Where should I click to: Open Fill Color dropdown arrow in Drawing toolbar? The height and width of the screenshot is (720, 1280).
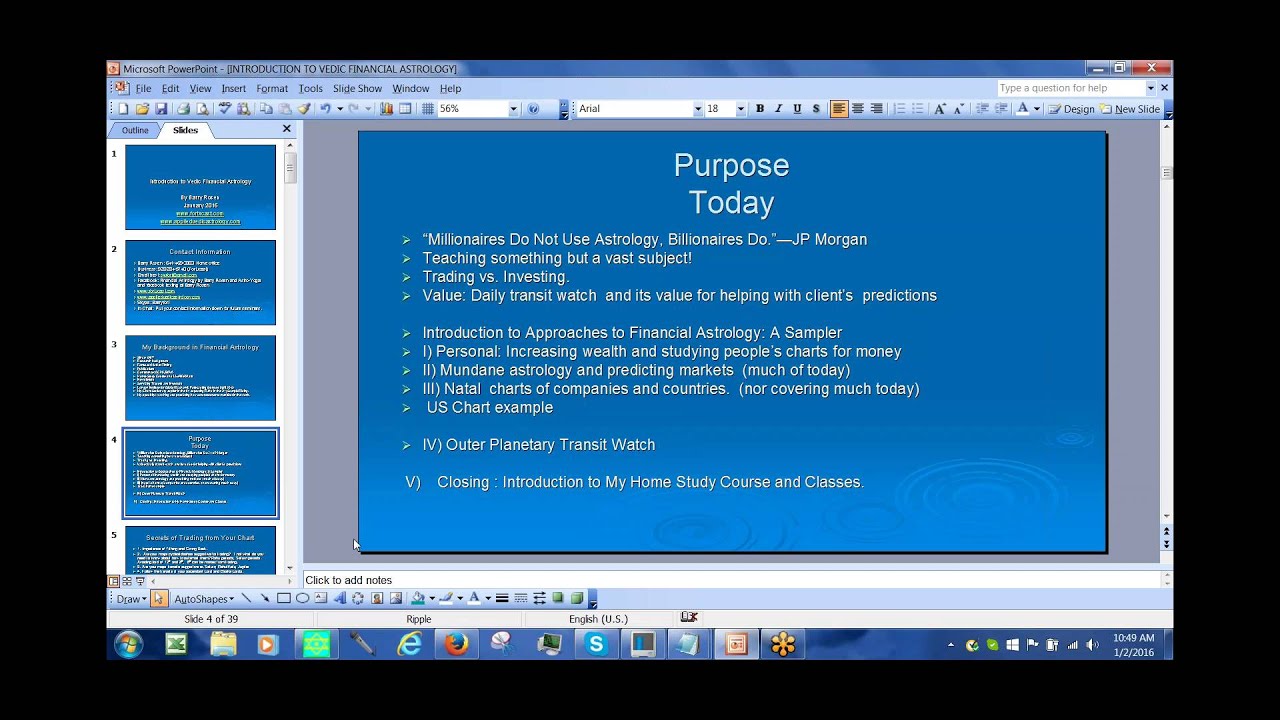tap(432, 598)
